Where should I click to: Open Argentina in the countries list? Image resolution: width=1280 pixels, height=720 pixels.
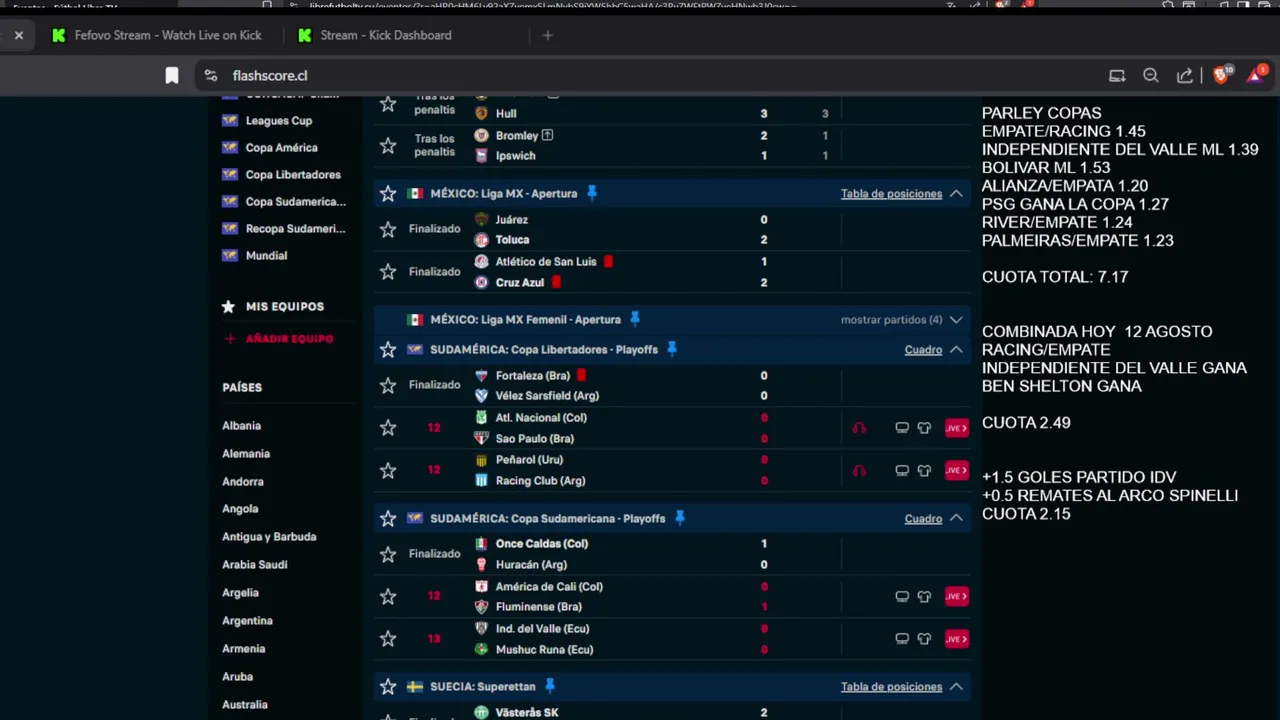pyautogui.click(x=247, y=621)
